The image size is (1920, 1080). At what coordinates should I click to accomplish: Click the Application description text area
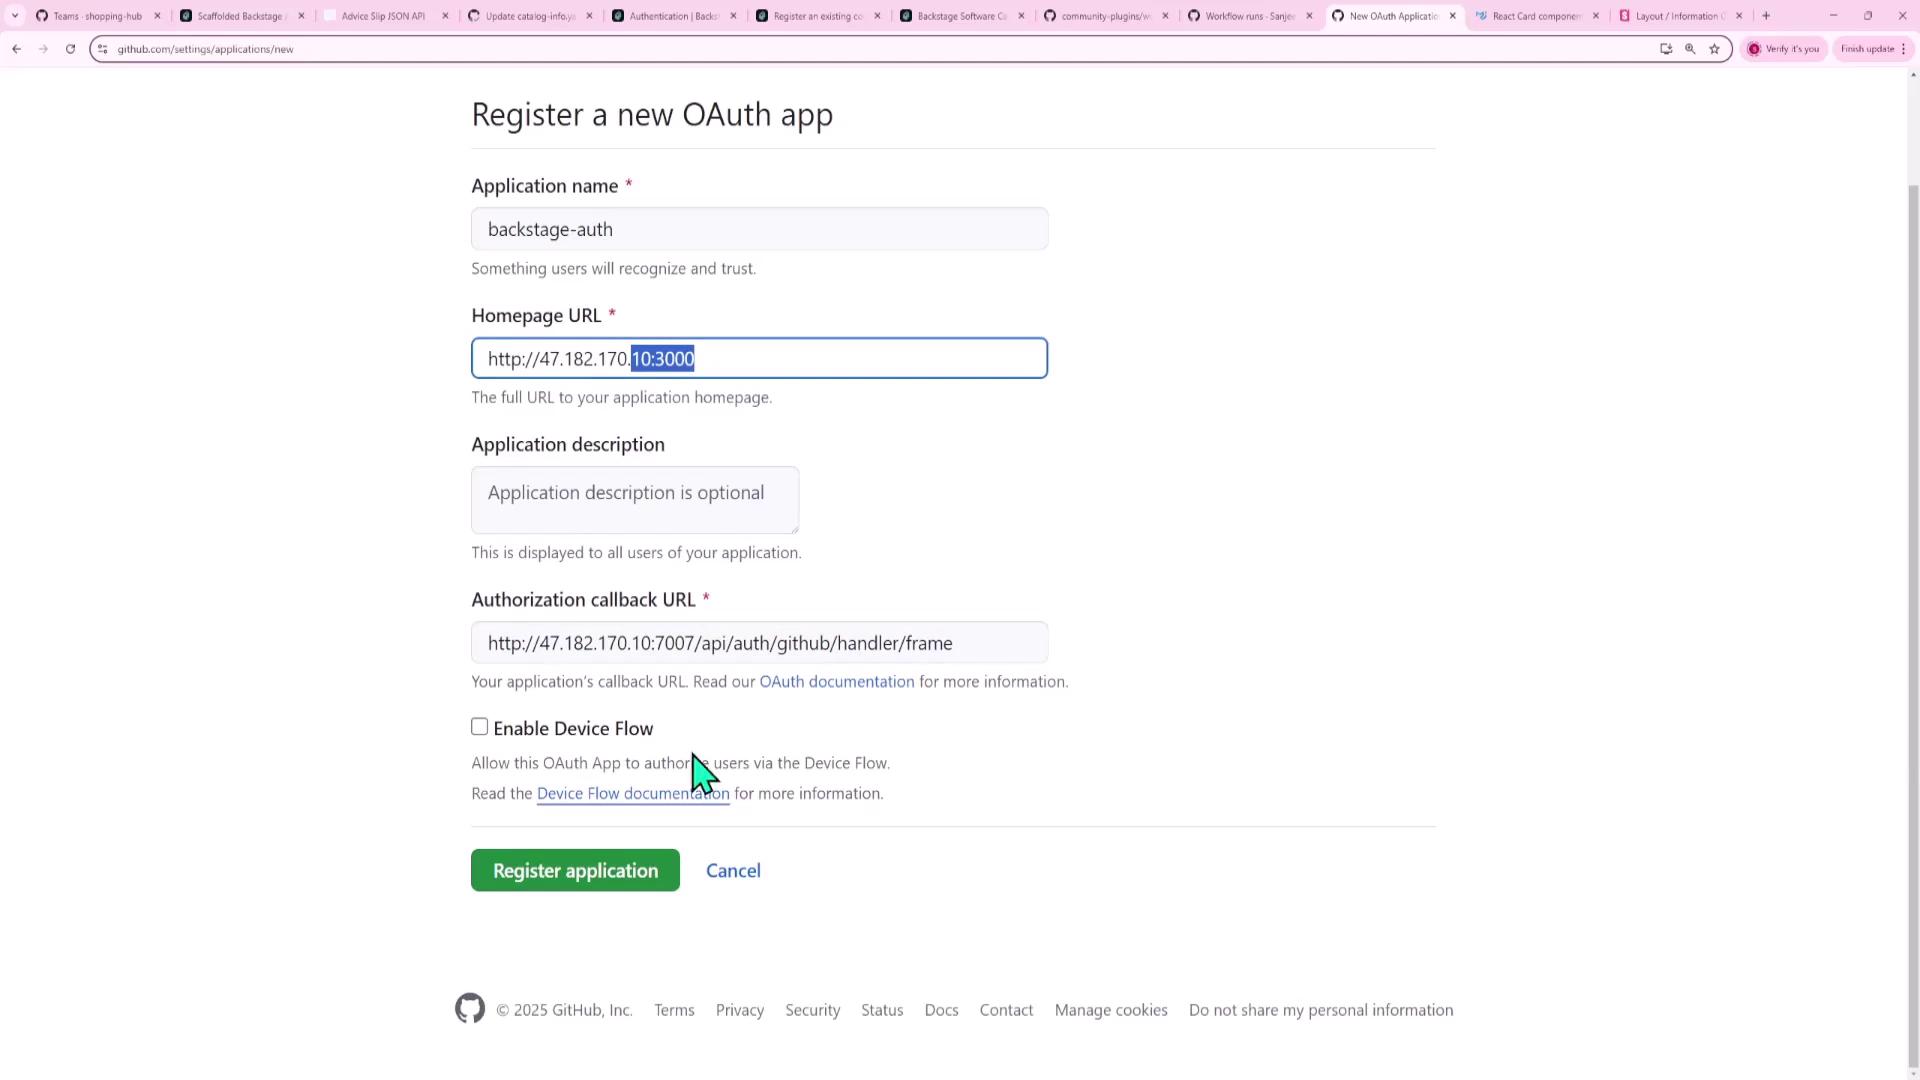635,500
